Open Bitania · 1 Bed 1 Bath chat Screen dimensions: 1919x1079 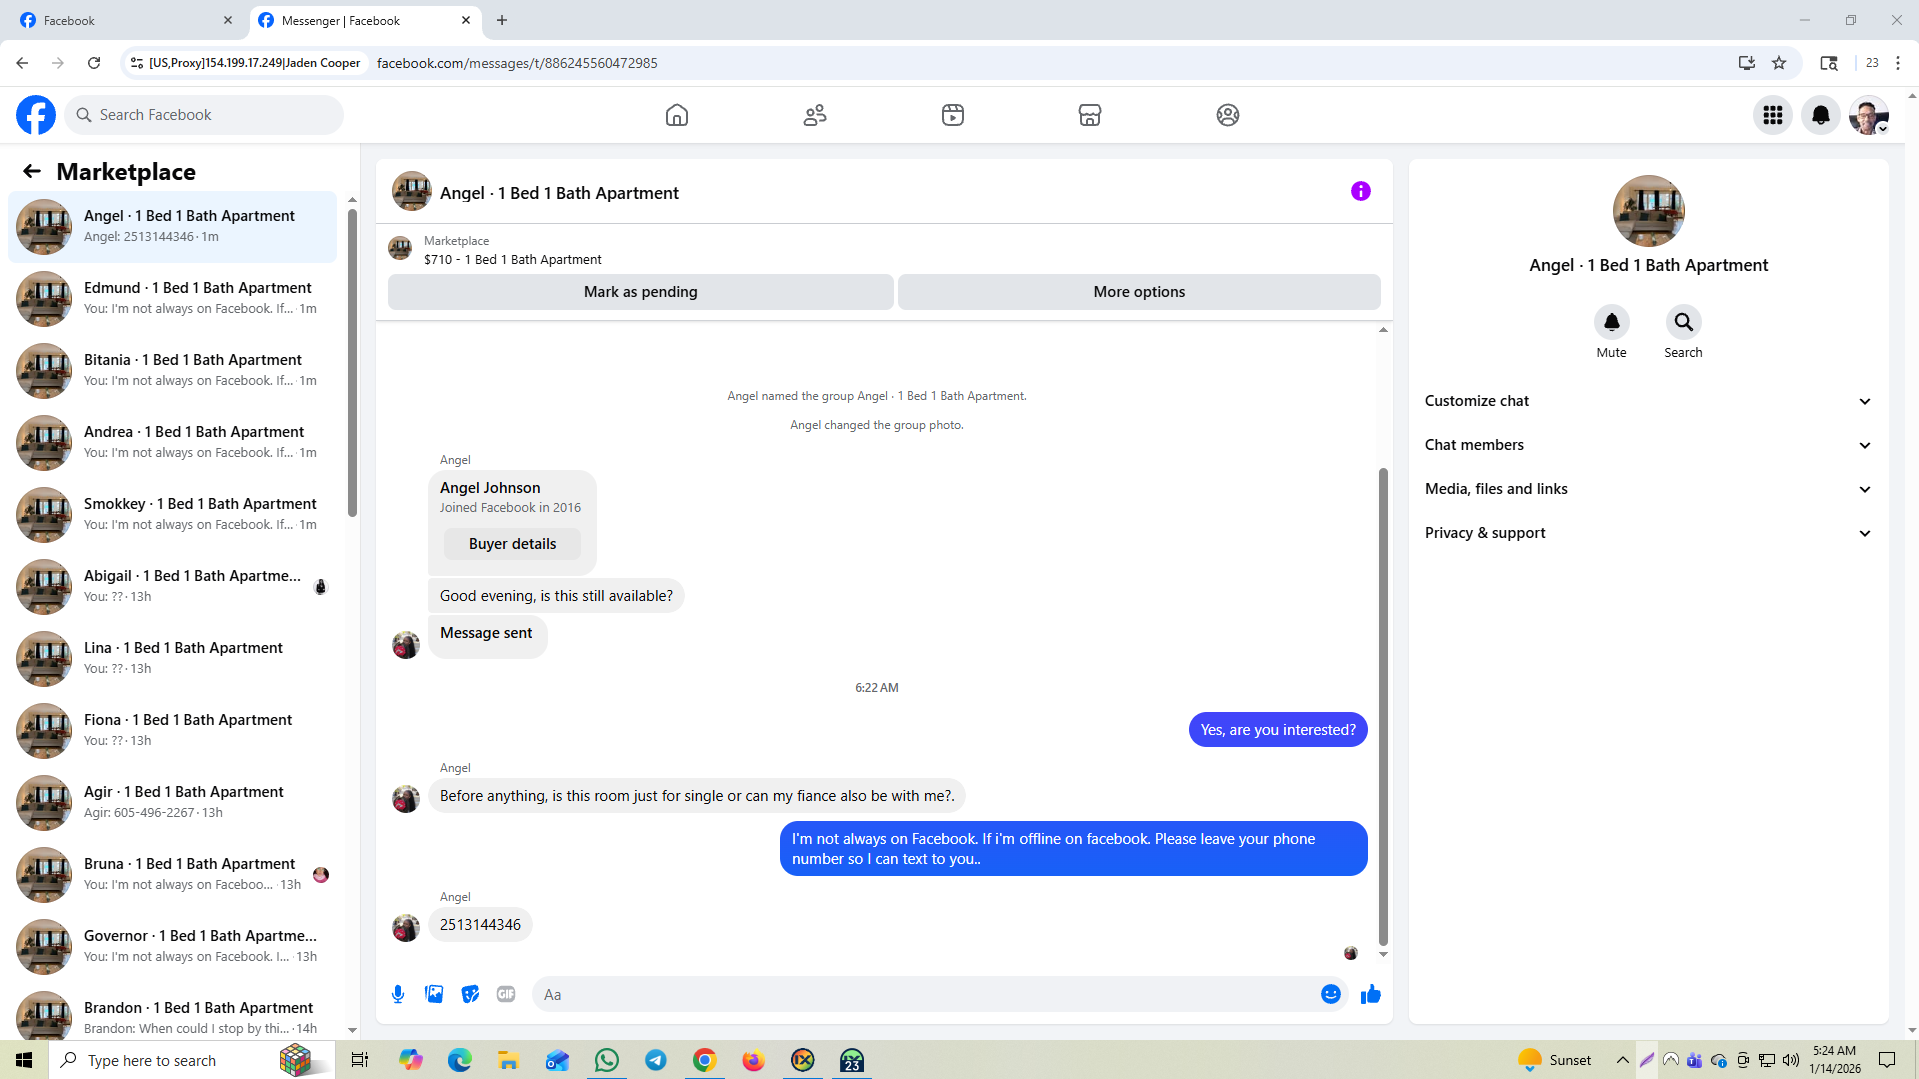pyautogui.click(x=172, y=371)
